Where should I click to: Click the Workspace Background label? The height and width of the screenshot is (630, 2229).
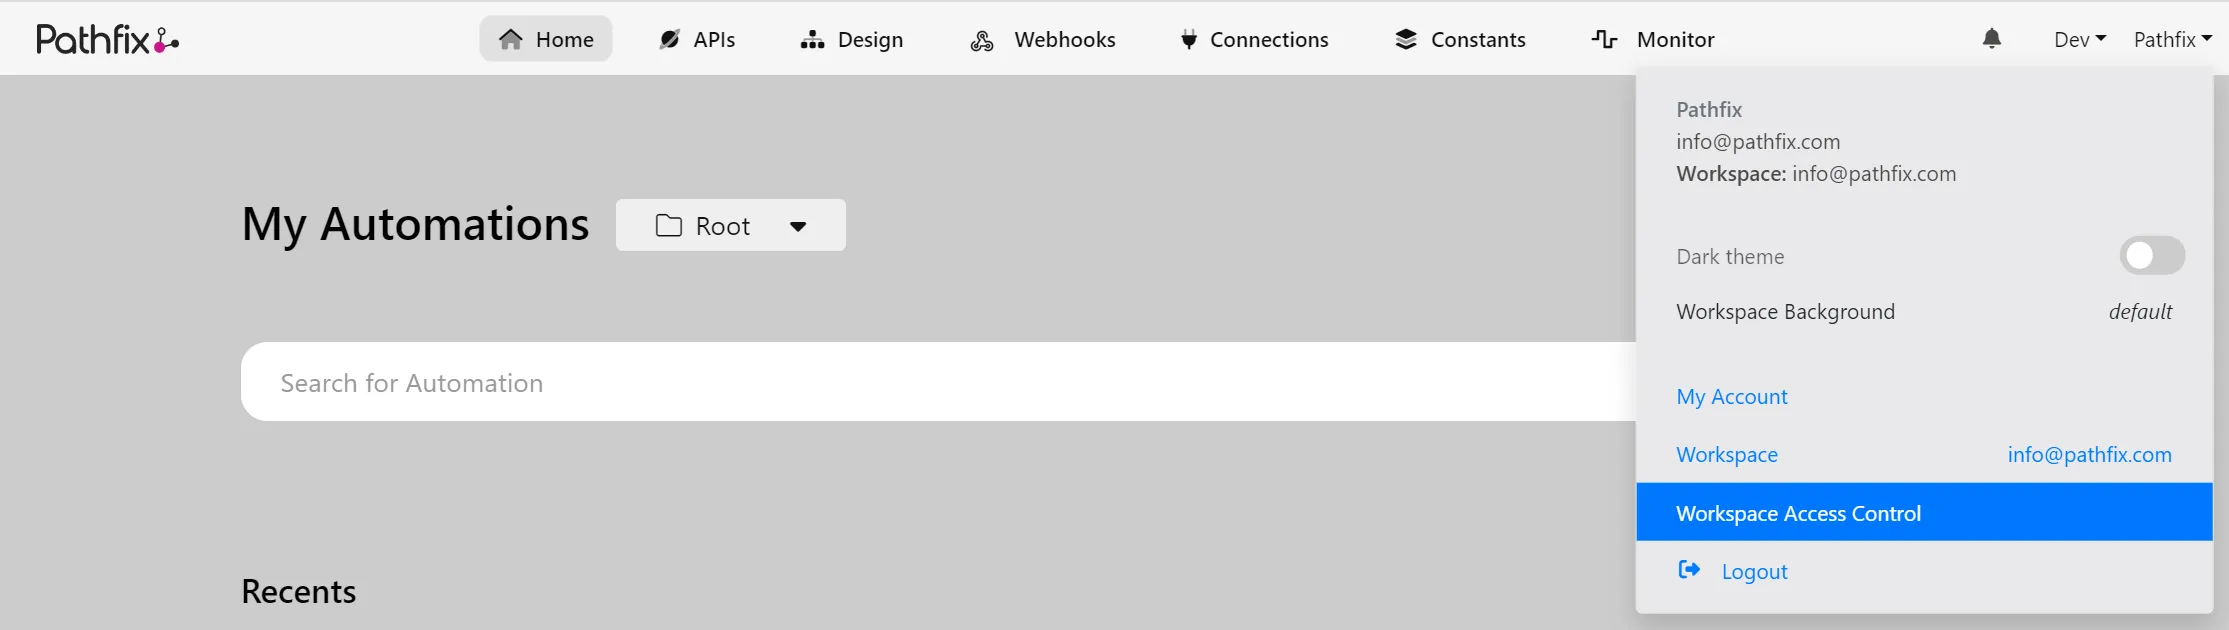coord(1785,312)
